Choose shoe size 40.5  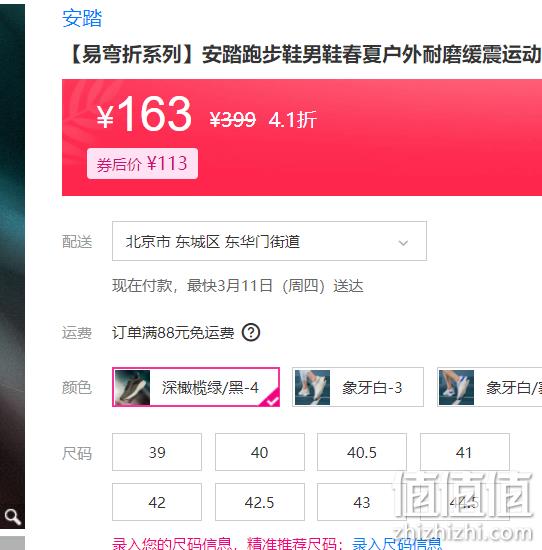pos(362,452)
